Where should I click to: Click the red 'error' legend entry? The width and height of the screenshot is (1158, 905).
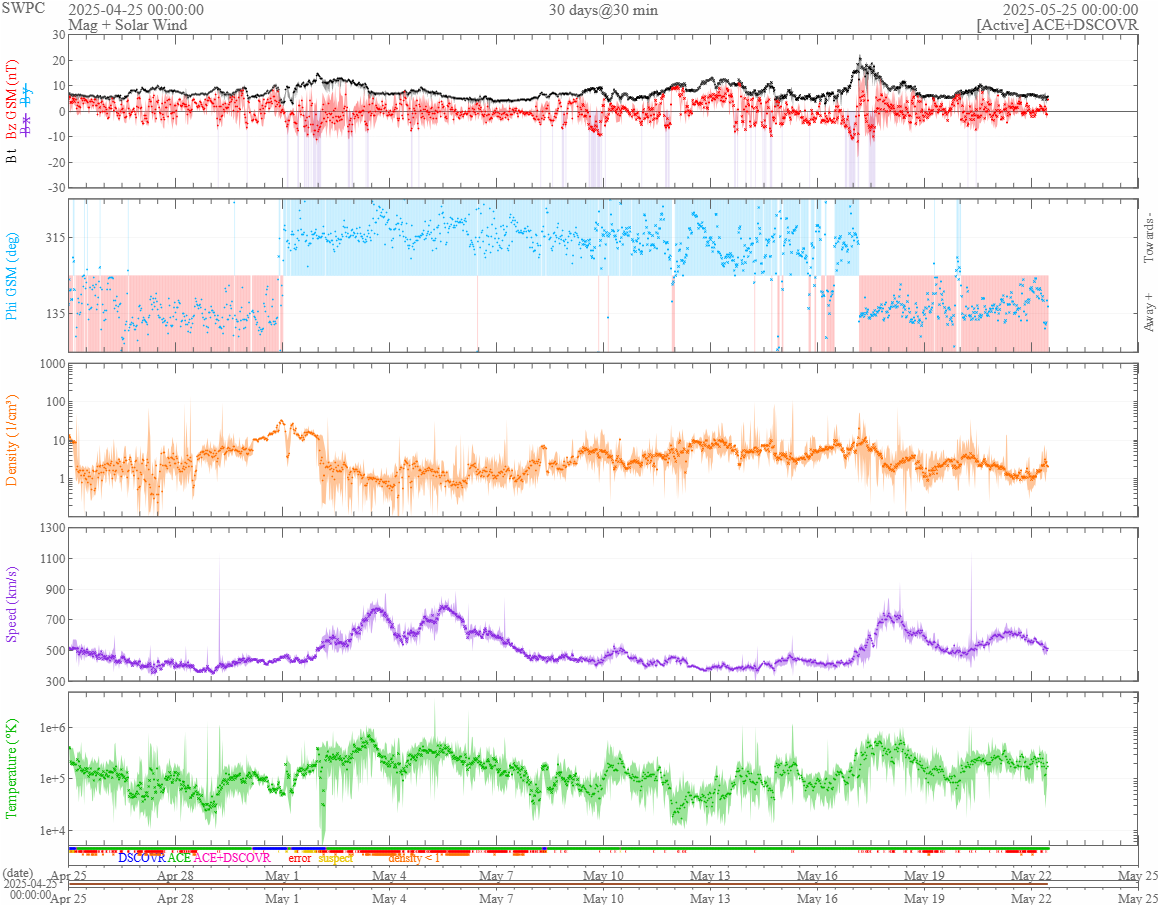[300, 858]
